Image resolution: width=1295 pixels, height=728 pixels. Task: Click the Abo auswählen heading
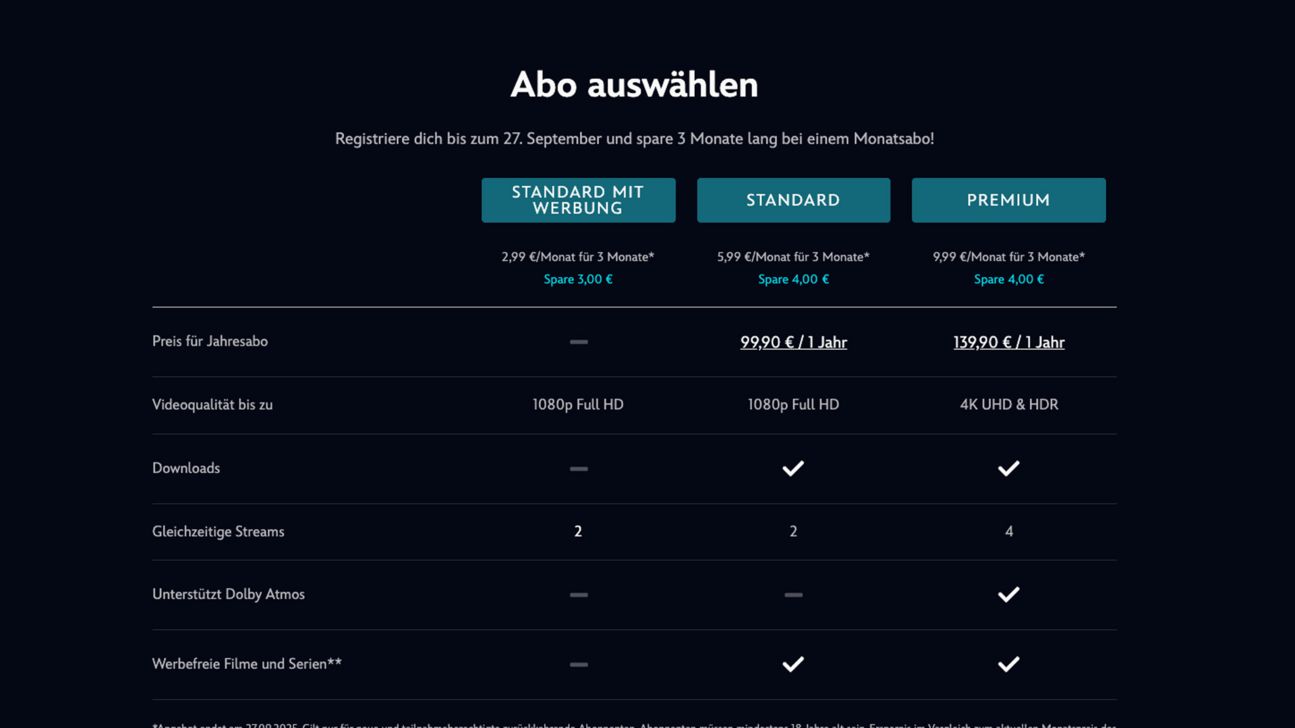(x=634, y=85)
